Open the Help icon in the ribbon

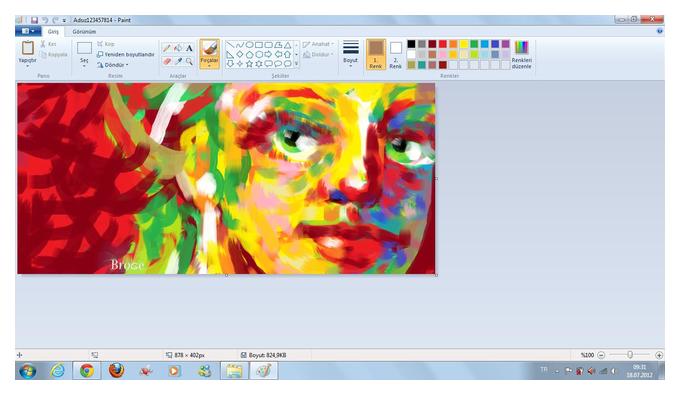point(660,31)
